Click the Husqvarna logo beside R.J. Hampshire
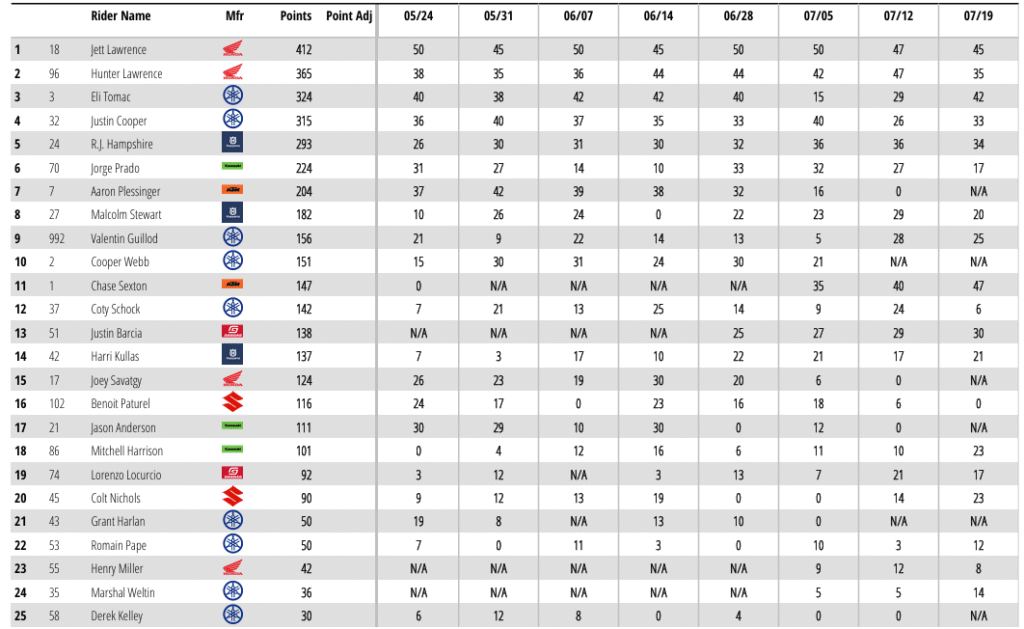Image resolution: width=1024 pixels, height=629 pixels. [232, 143]
